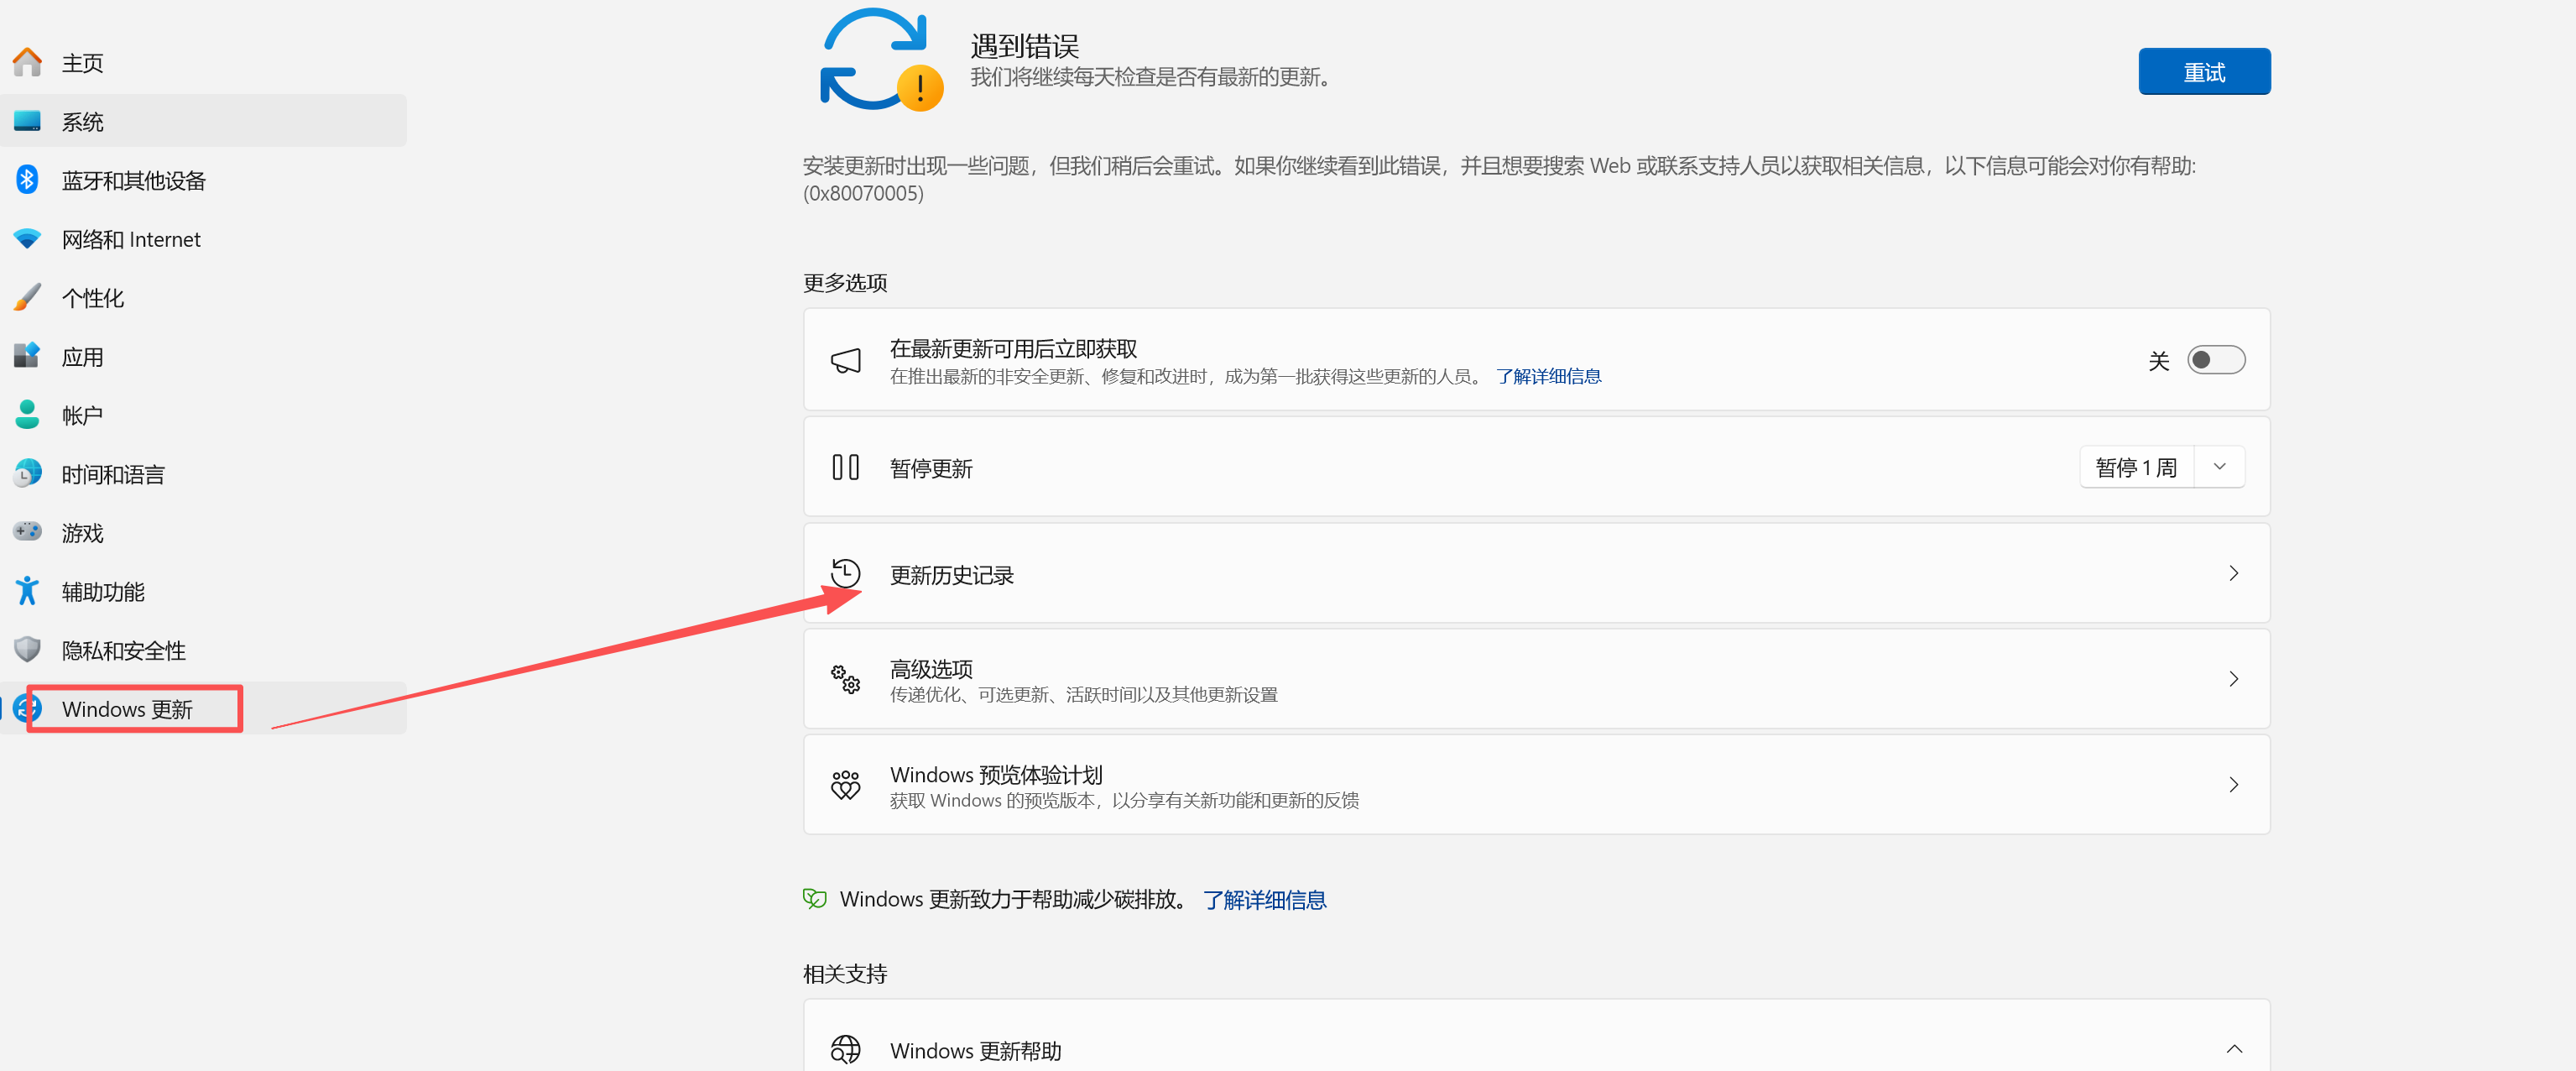
Task: Click the advanced options gears icon
Action: click(x=845, y=679)
